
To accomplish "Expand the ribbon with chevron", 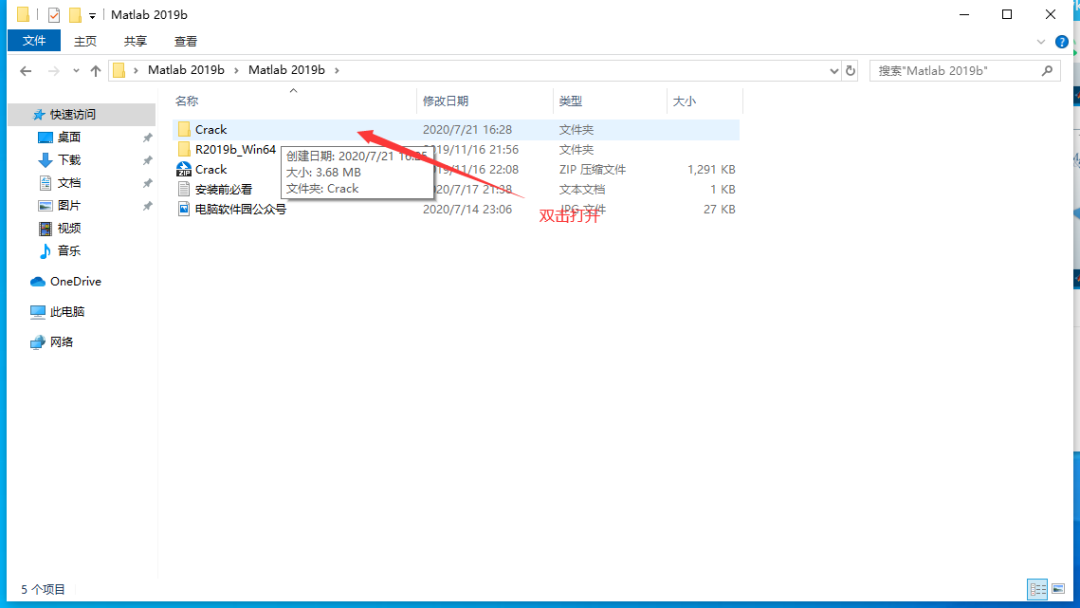I will click(1040, 42).
